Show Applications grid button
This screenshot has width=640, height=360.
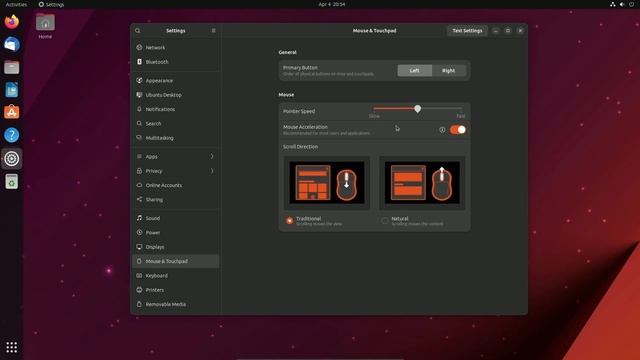tap(11, 347)
